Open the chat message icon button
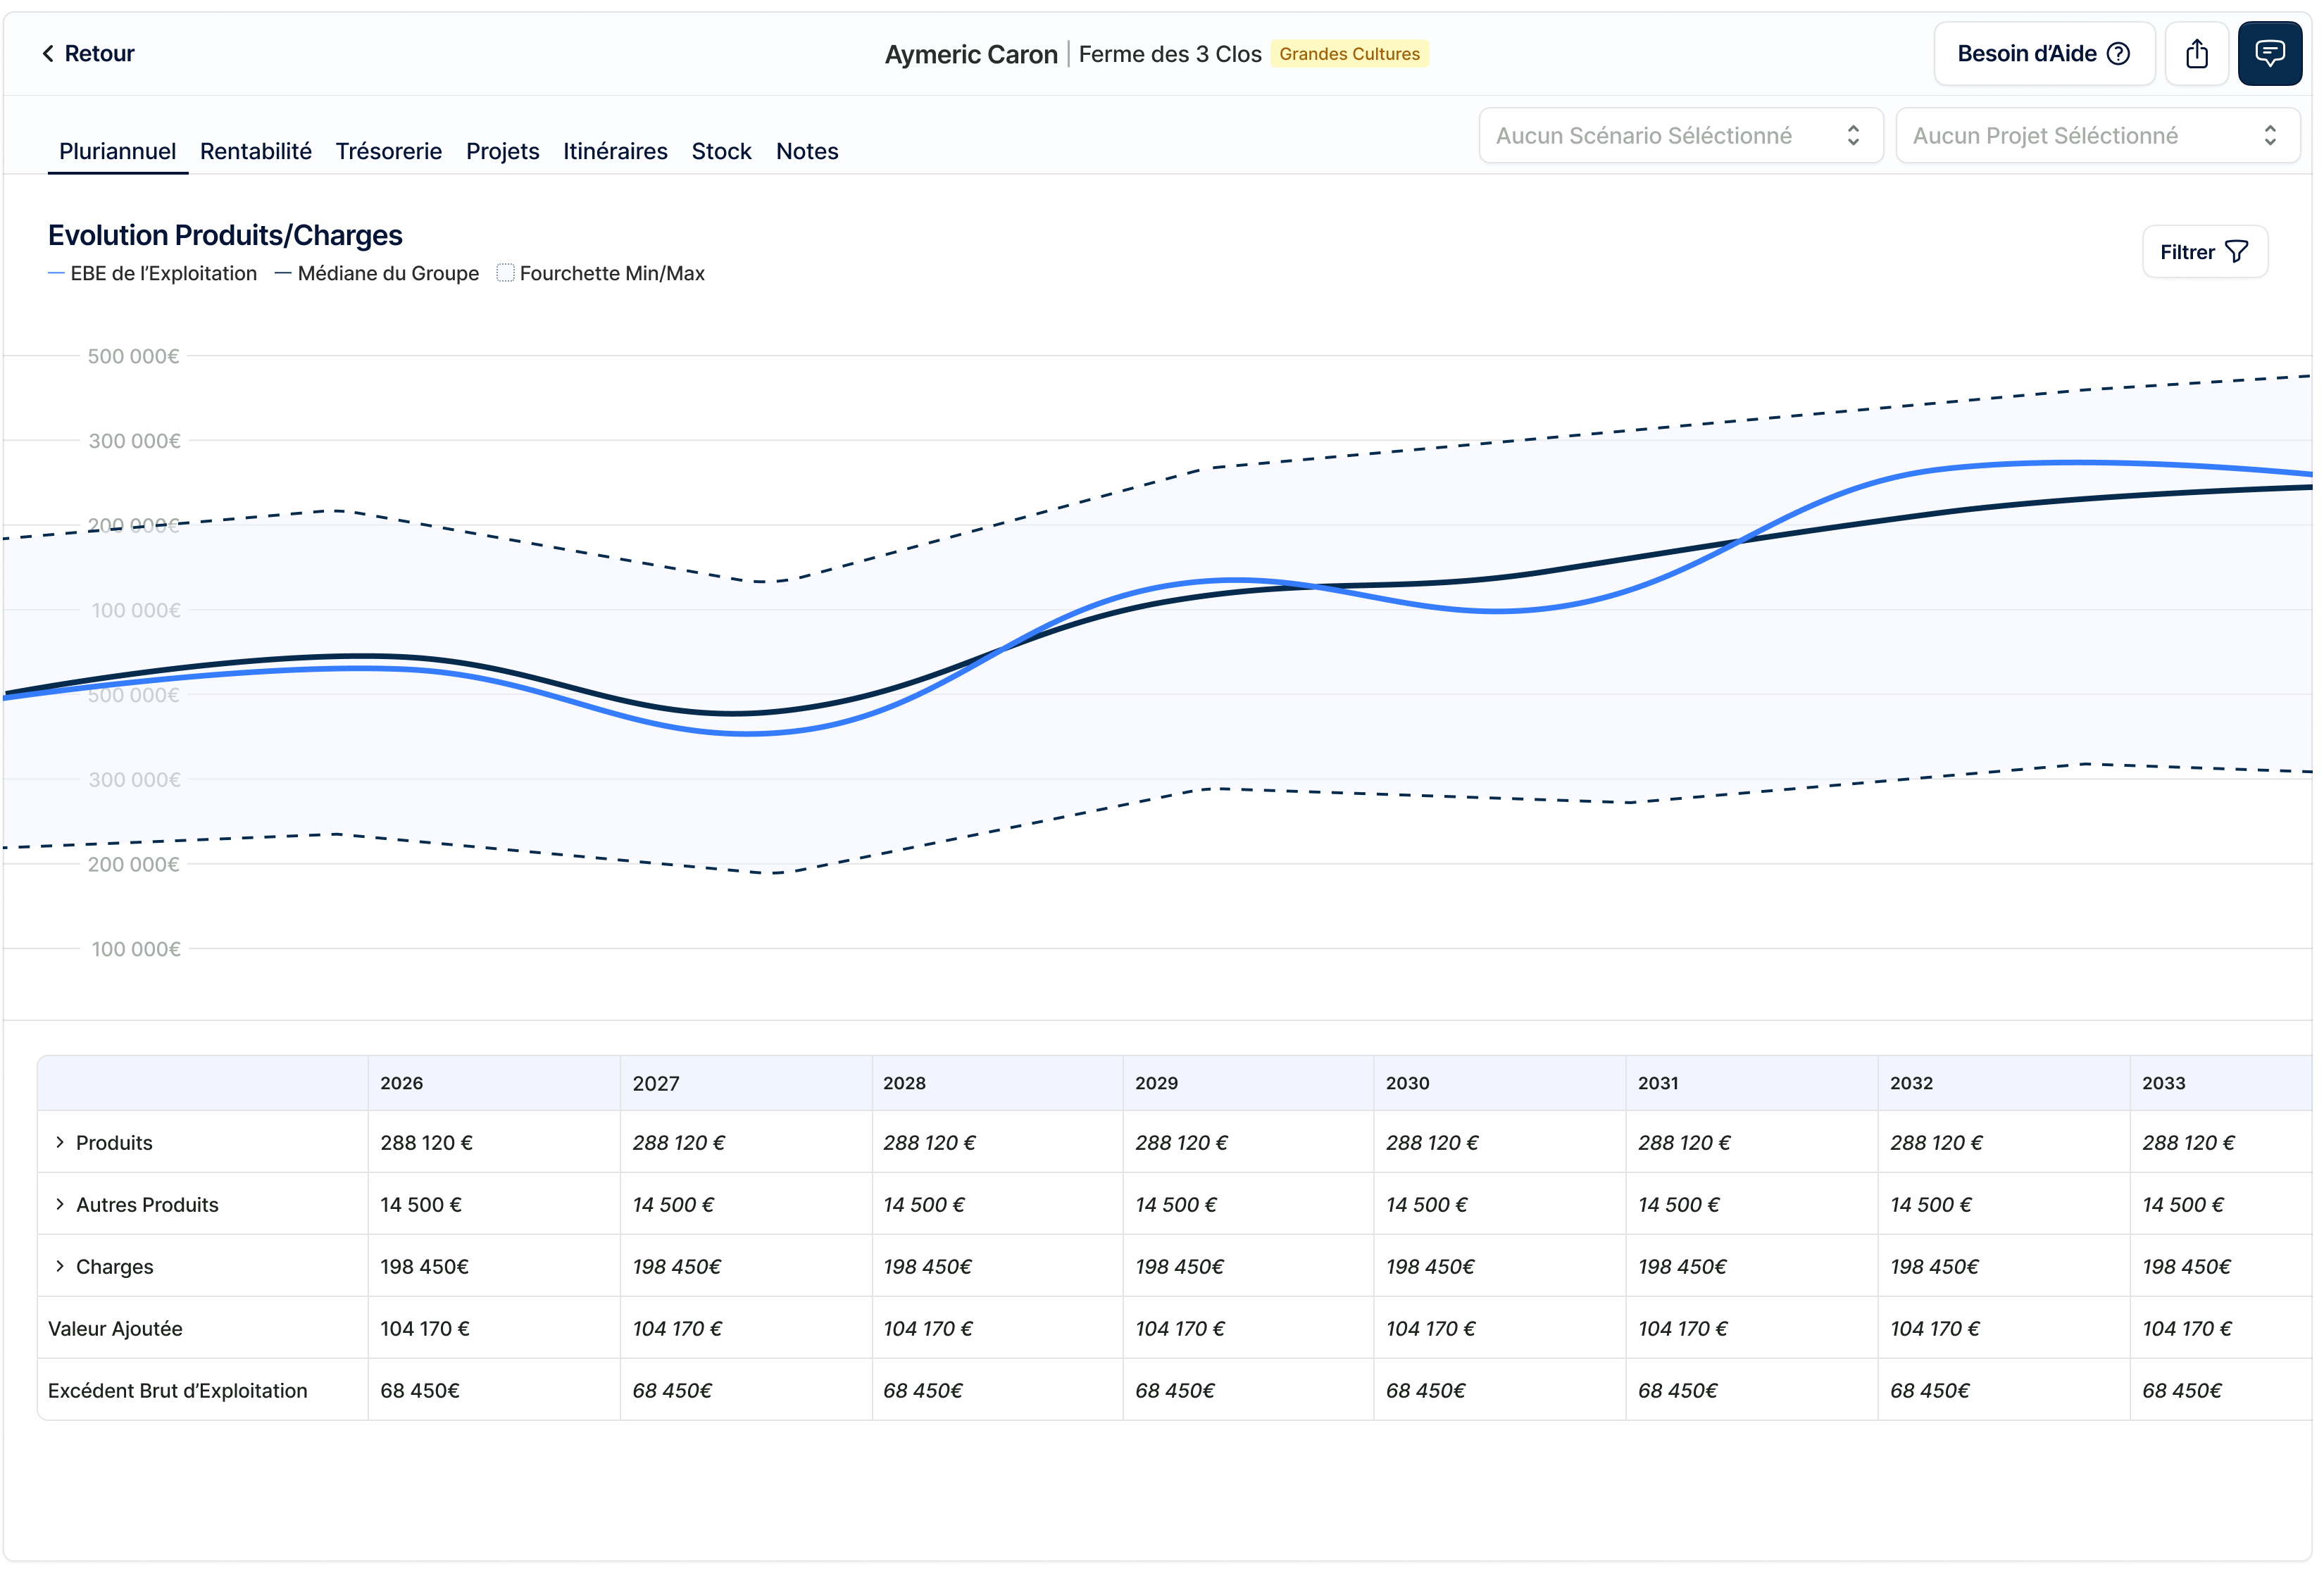2324x1573 pixels. tap(2270, 54)
